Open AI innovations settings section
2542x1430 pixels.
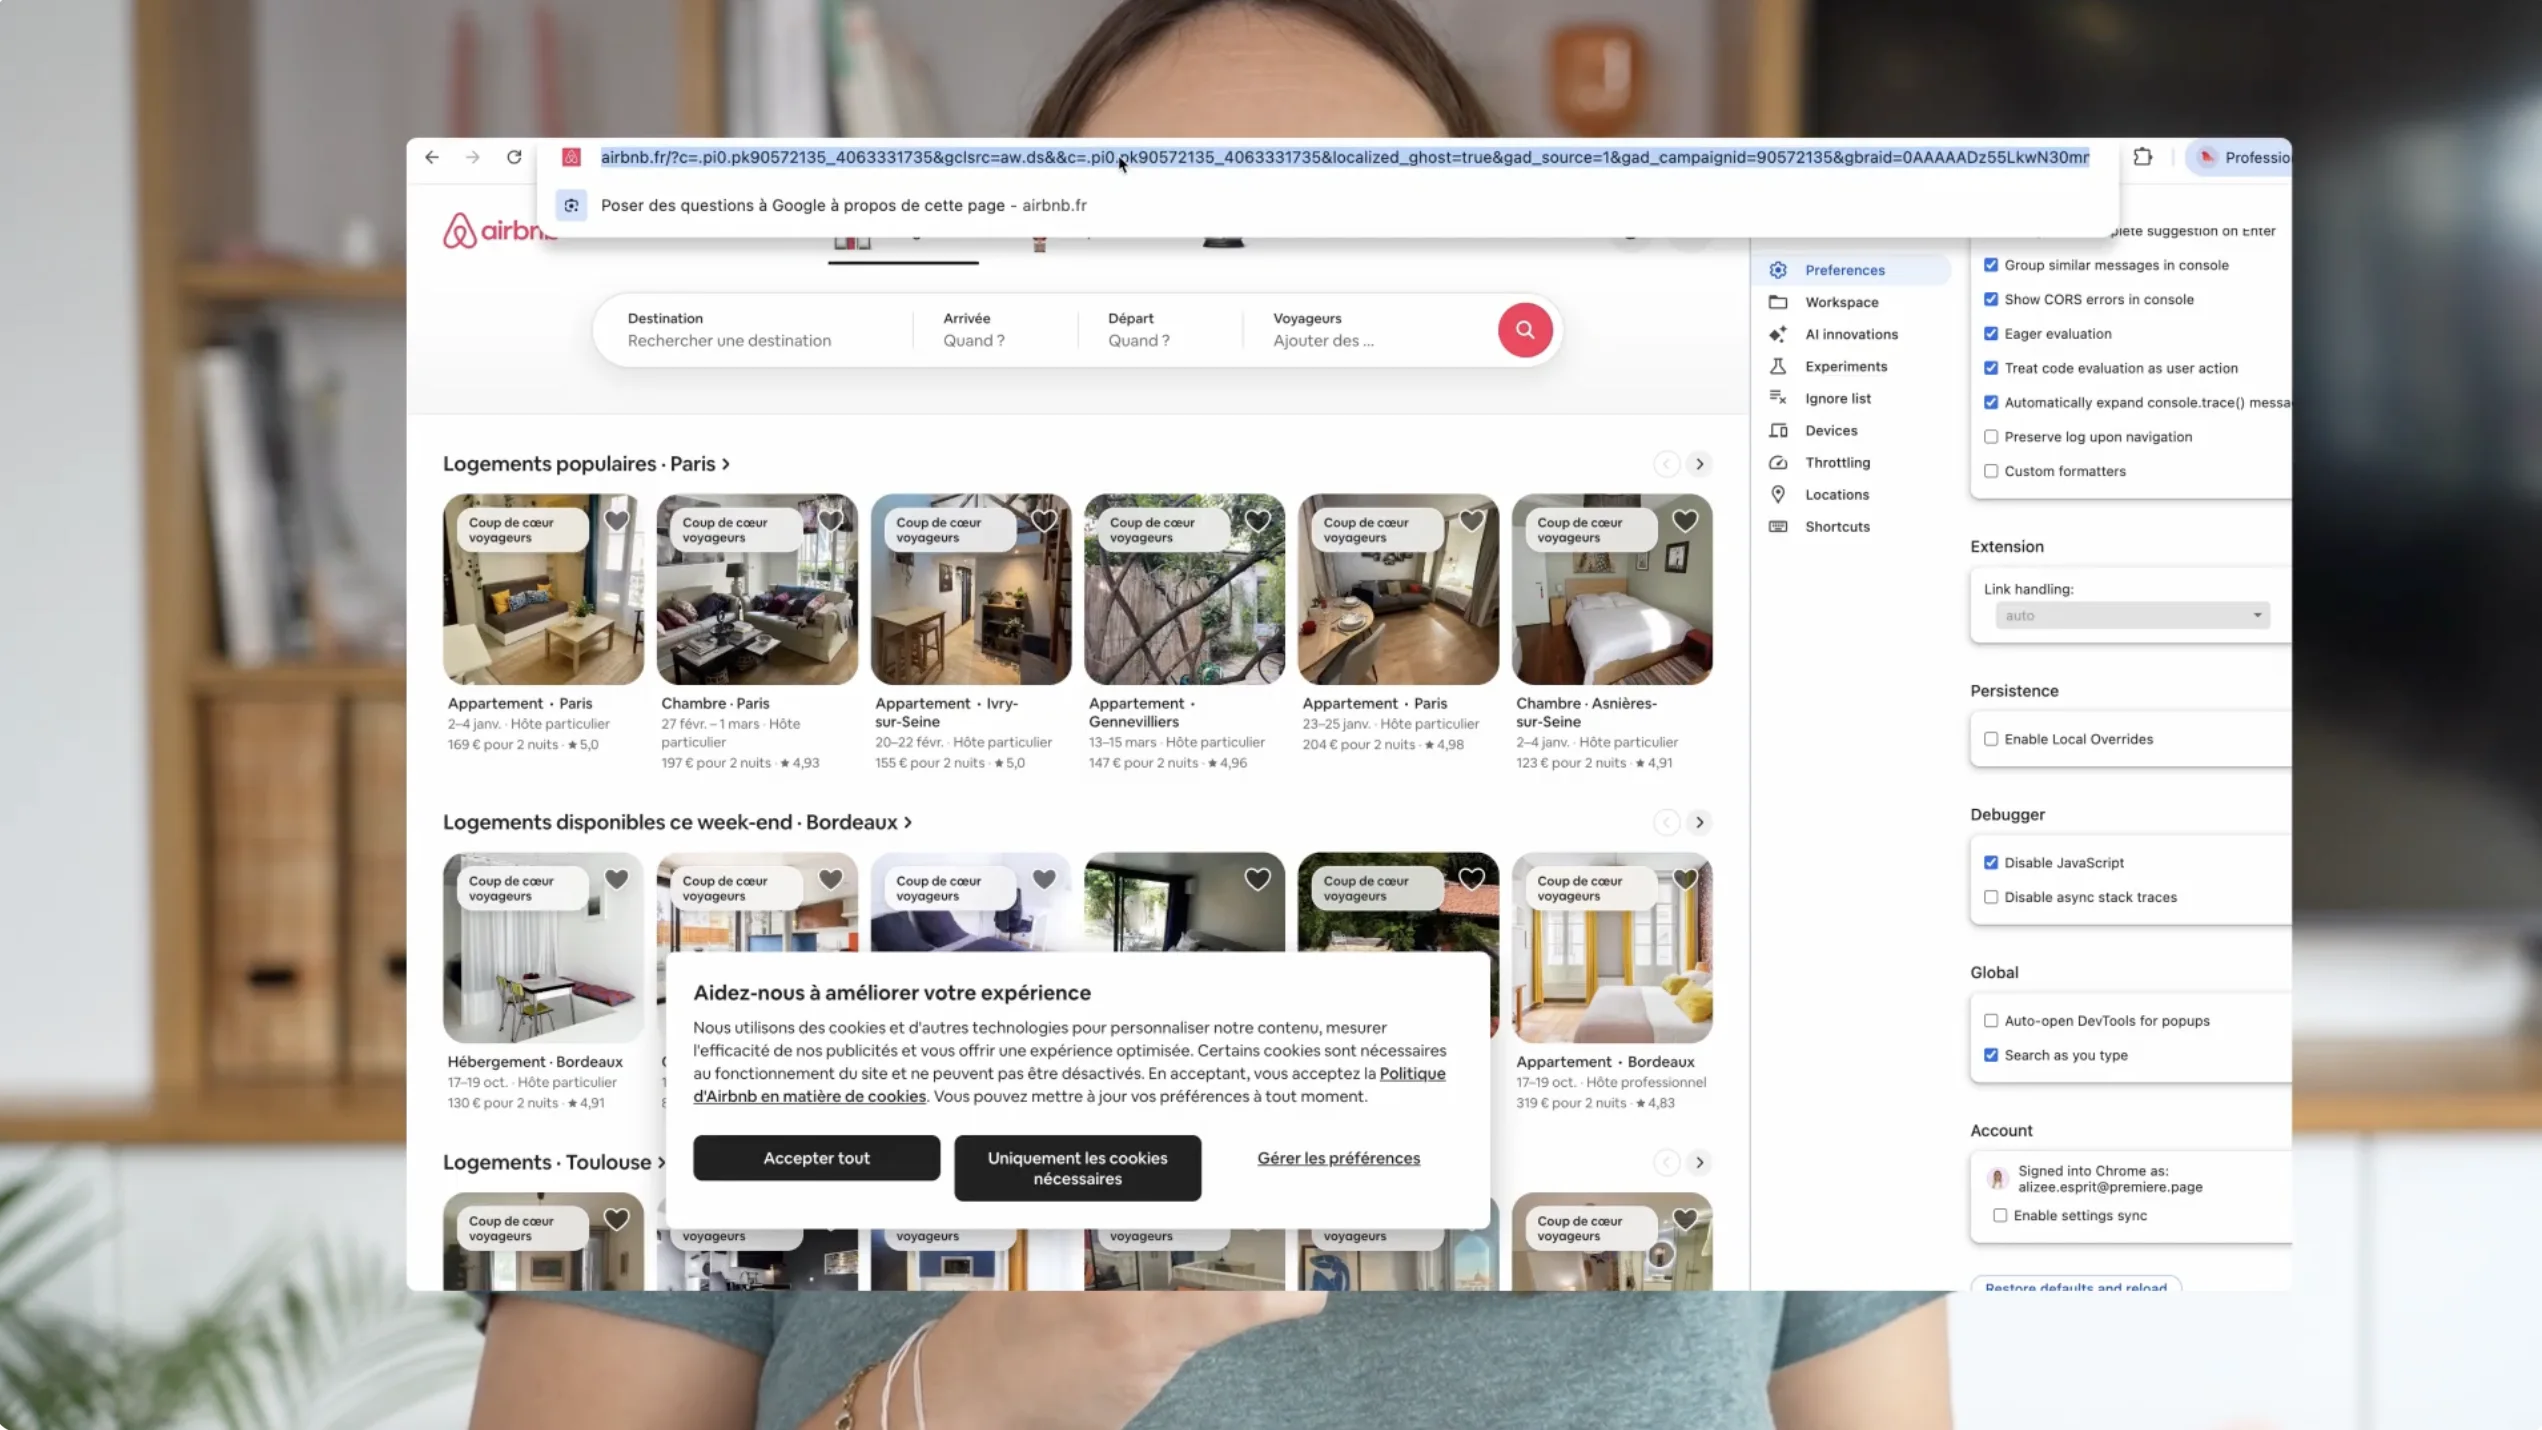tap(1850, 334)
